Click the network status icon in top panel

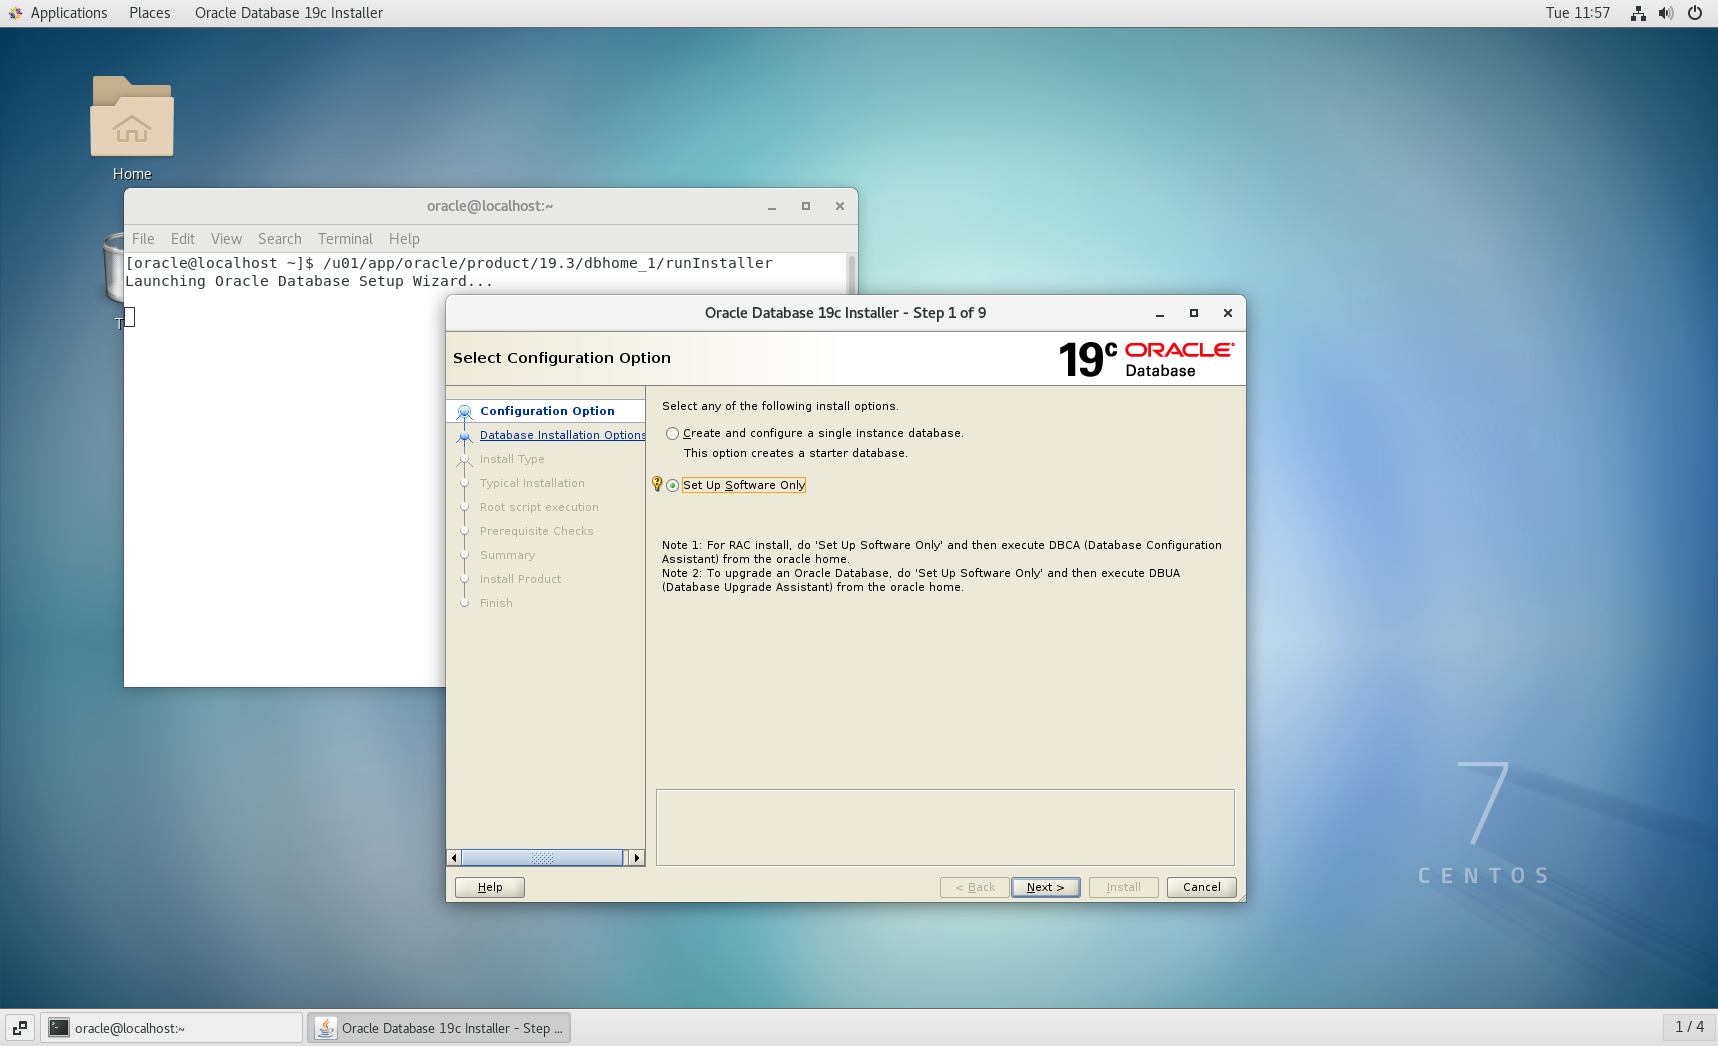[x=1638, y=13]
